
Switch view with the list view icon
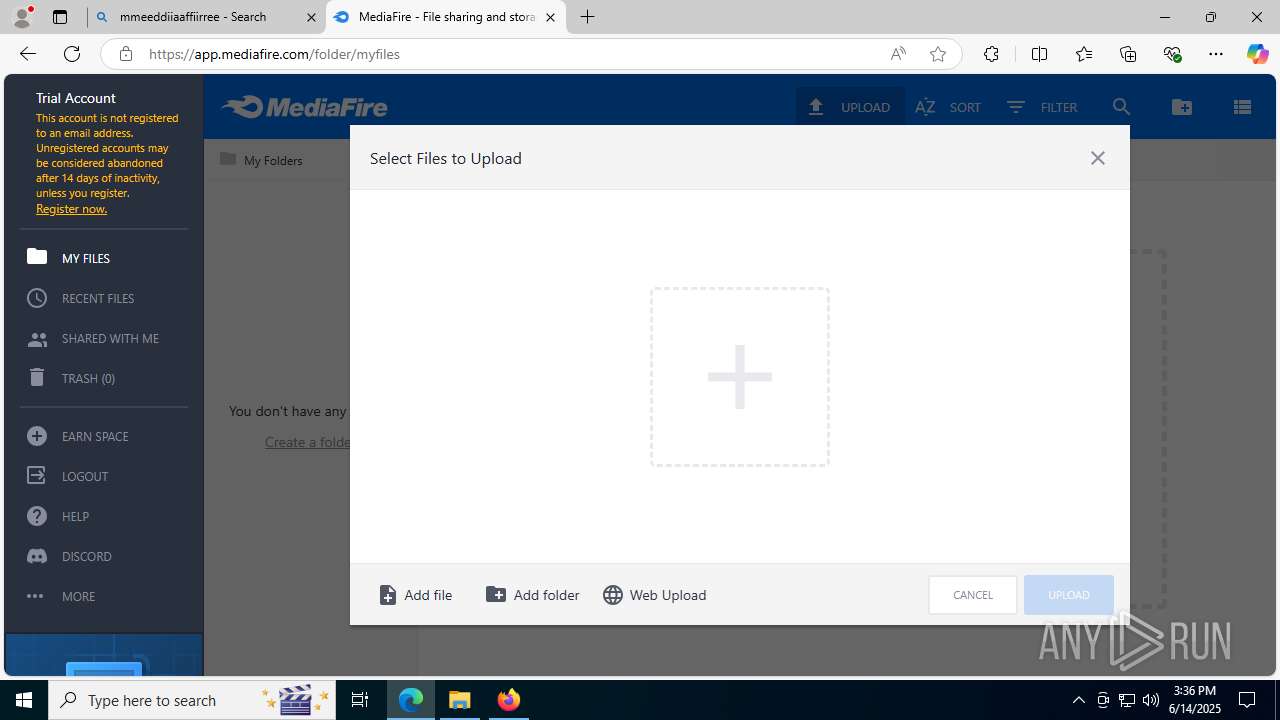(1242, 107)
